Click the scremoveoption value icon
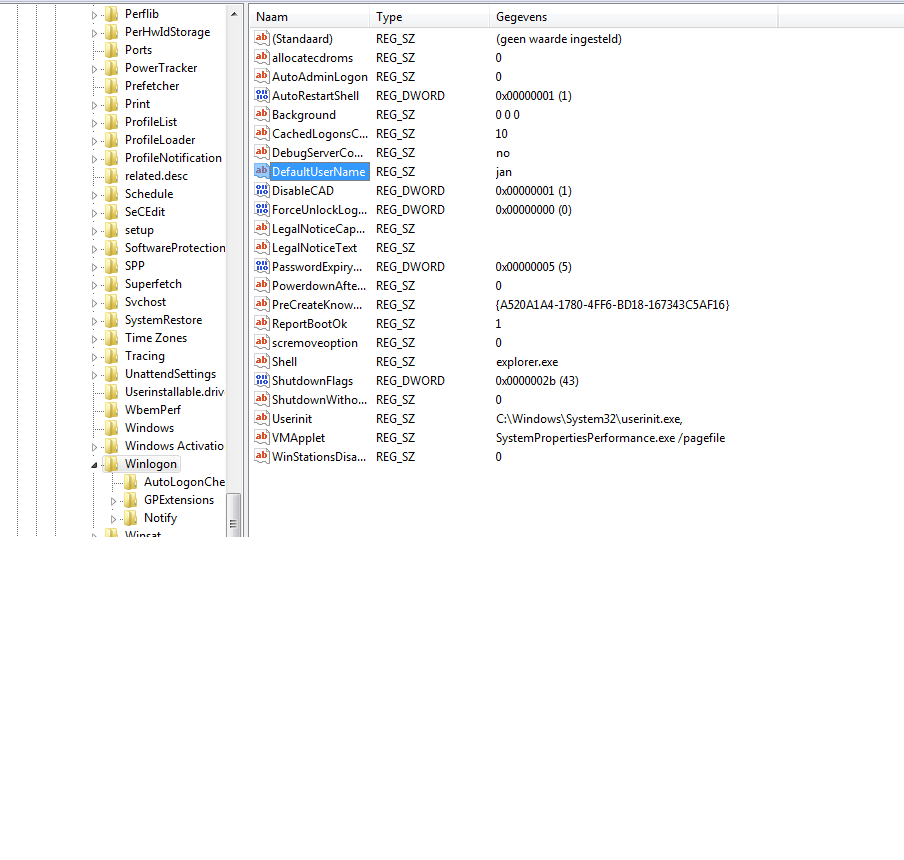Image resolution: width=904 pixels, height=860 pixels. [262, 343]
